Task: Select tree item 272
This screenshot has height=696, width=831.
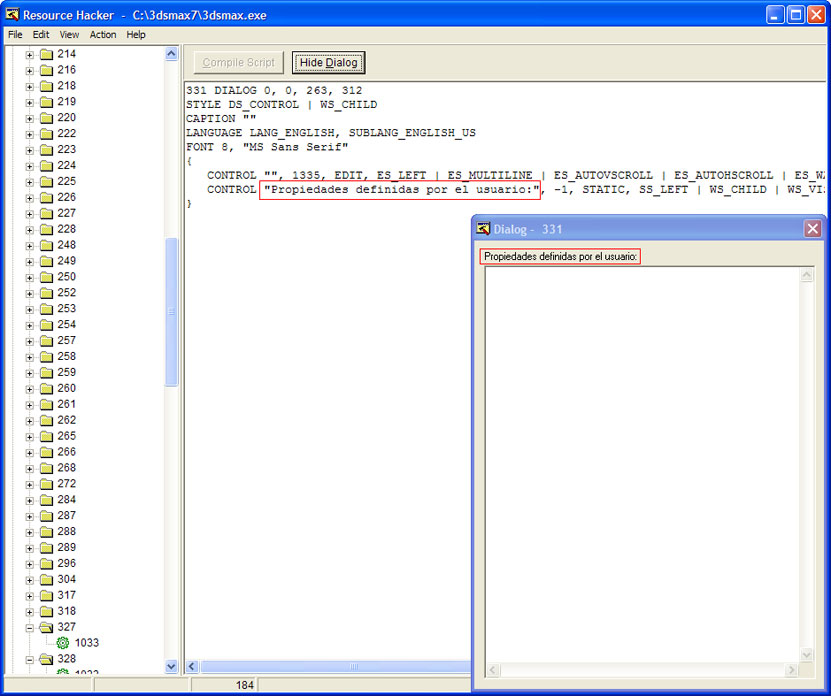Action: (x=67, y=483)
